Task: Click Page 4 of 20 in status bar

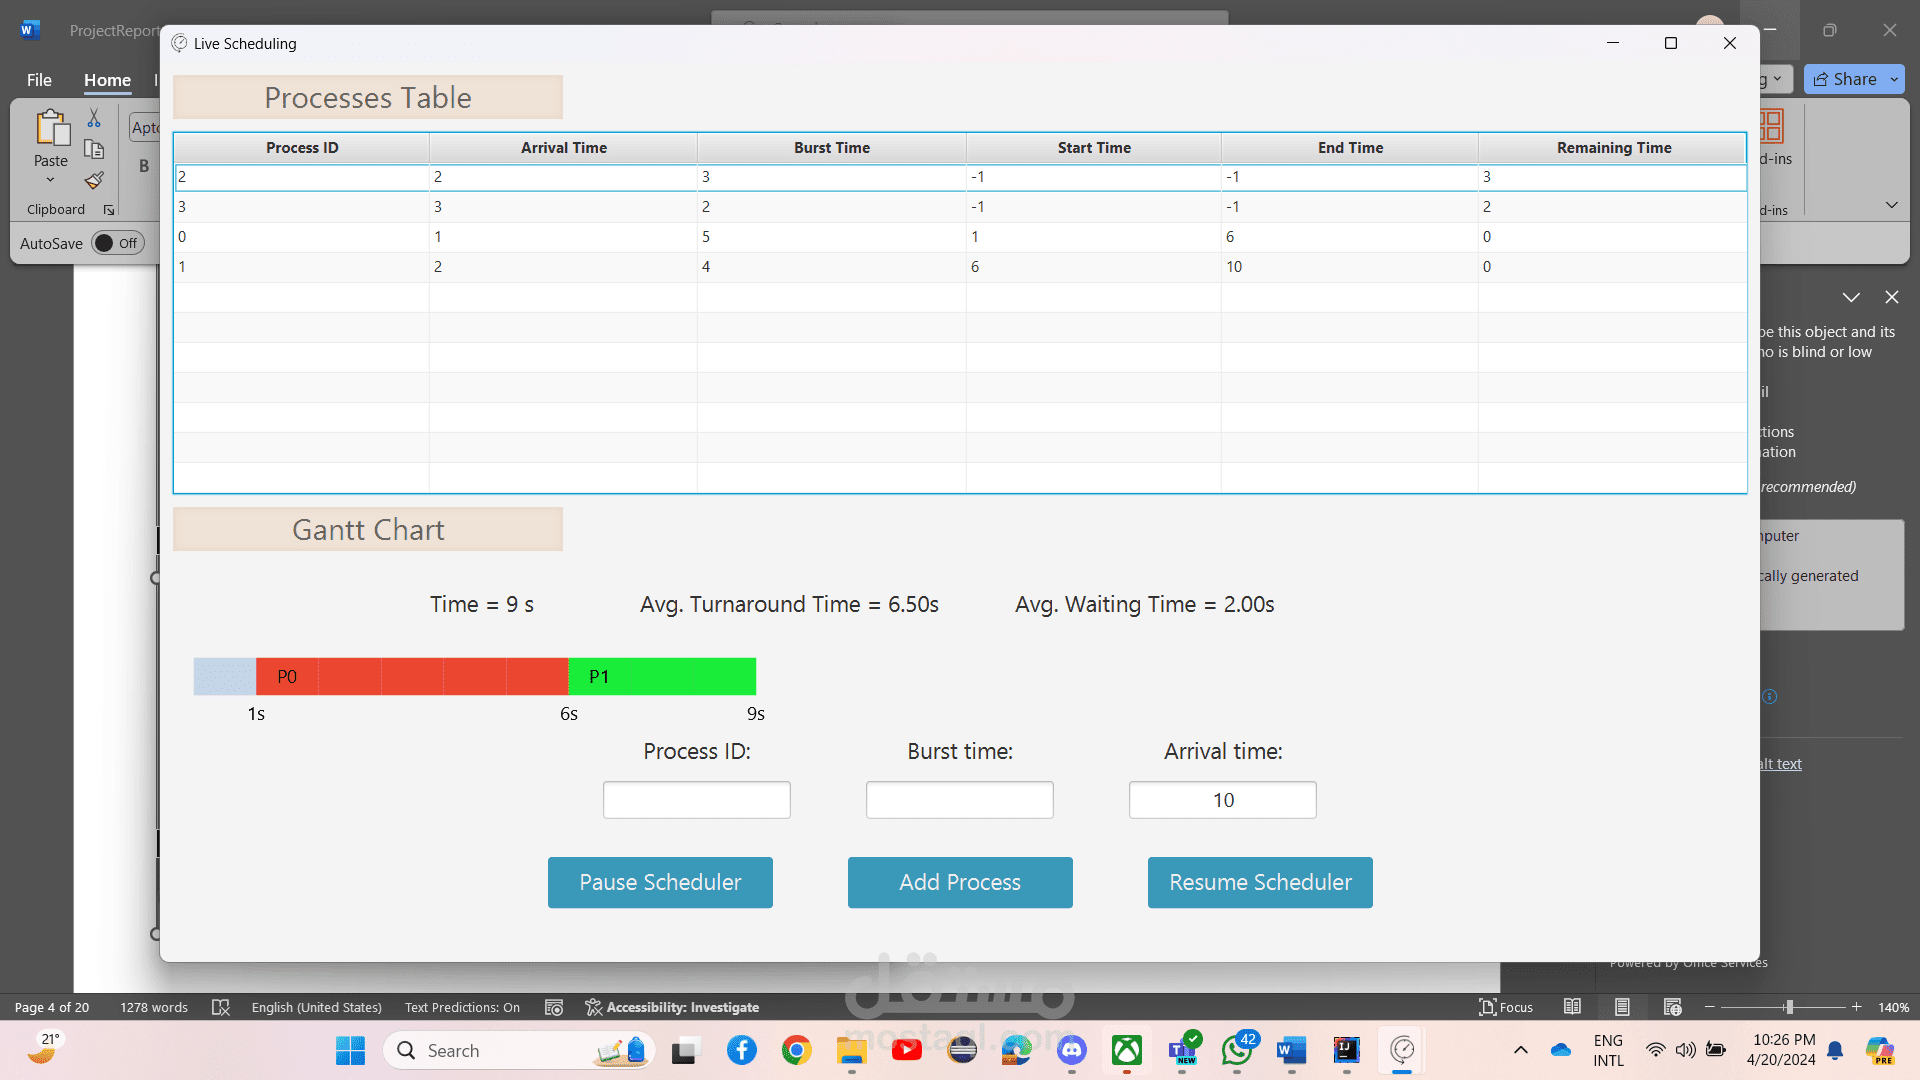Action: [52, 1007]
